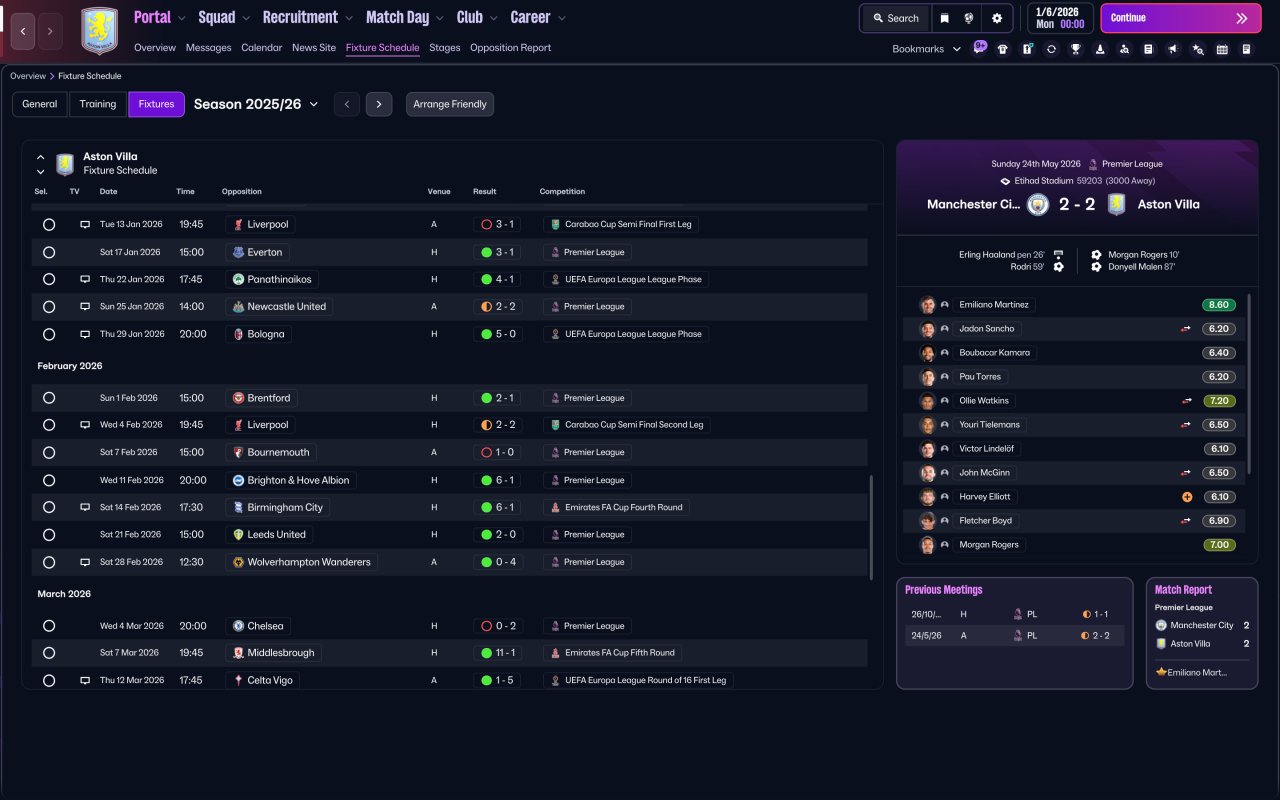This screenshot has height=800, width=1280.
Task: Open the Calendar tab
Action: click(262, 47)
